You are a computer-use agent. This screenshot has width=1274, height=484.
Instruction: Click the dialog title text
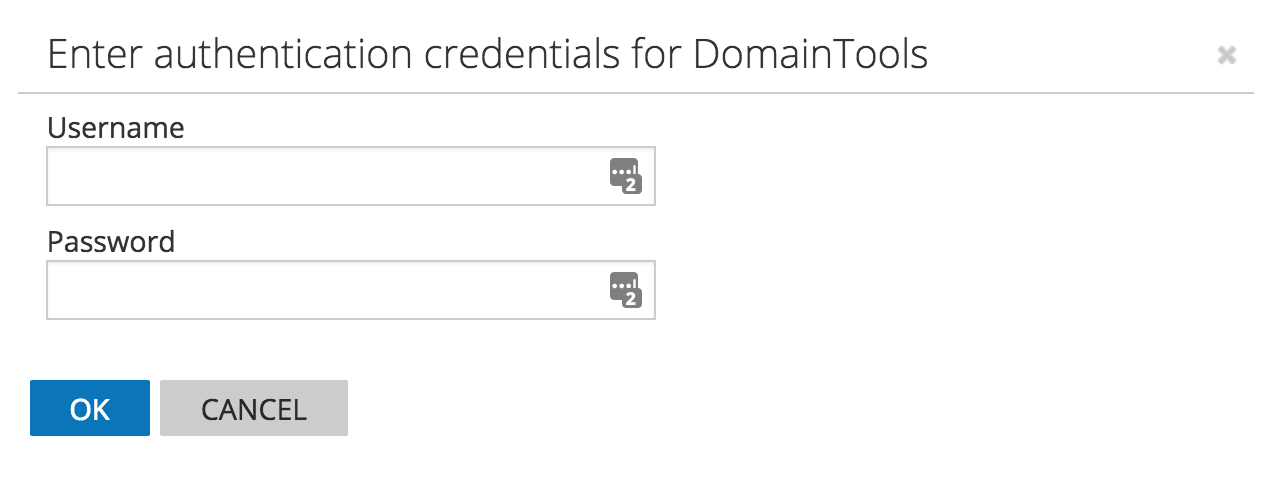(487, 55)
